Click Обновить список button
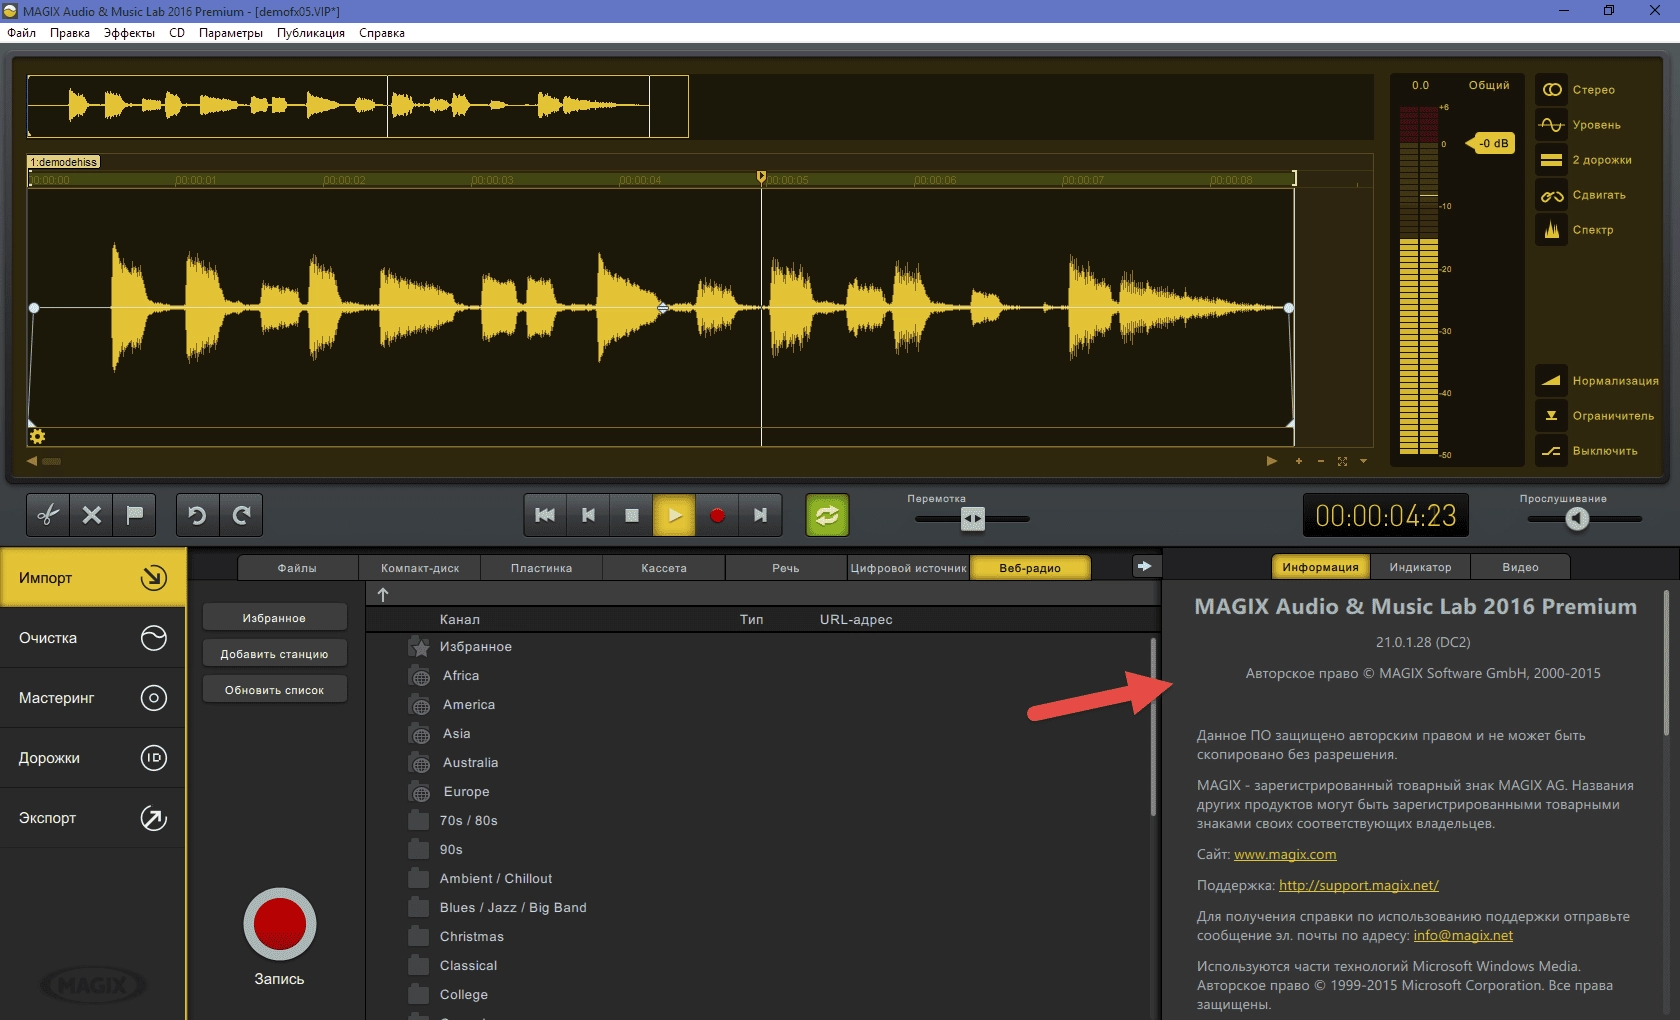Screen dimensions: 1680x1020 pyautogui.click(x=274, y=690)
